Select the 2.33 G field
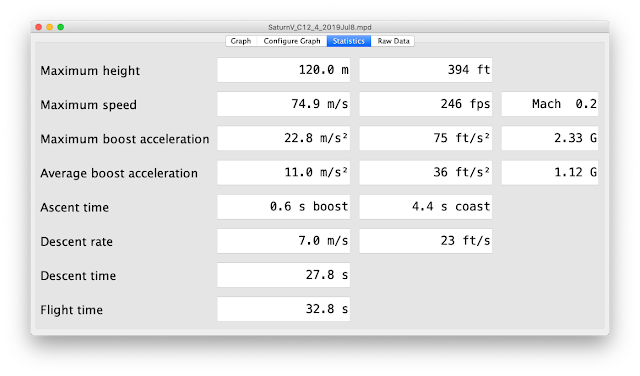Screen dimensions: 640x376 click(x=550, y=138)
